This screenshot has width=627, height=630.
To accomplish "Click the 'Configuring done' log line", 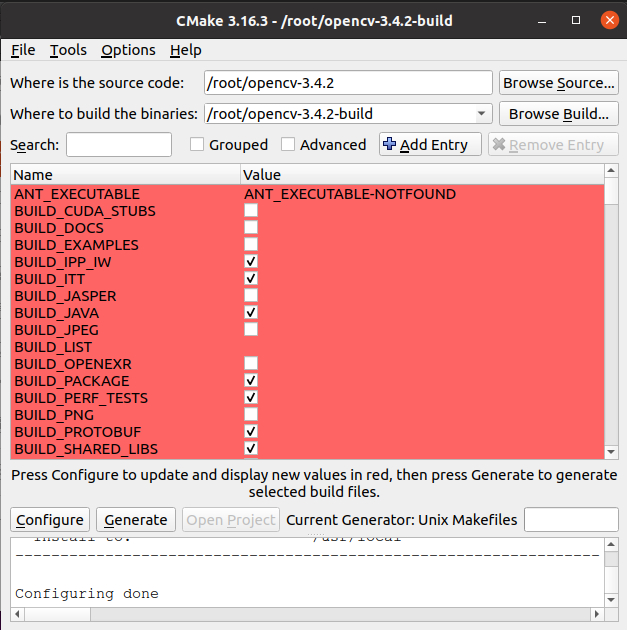I will pyautogui.click(x=87, y=593).
